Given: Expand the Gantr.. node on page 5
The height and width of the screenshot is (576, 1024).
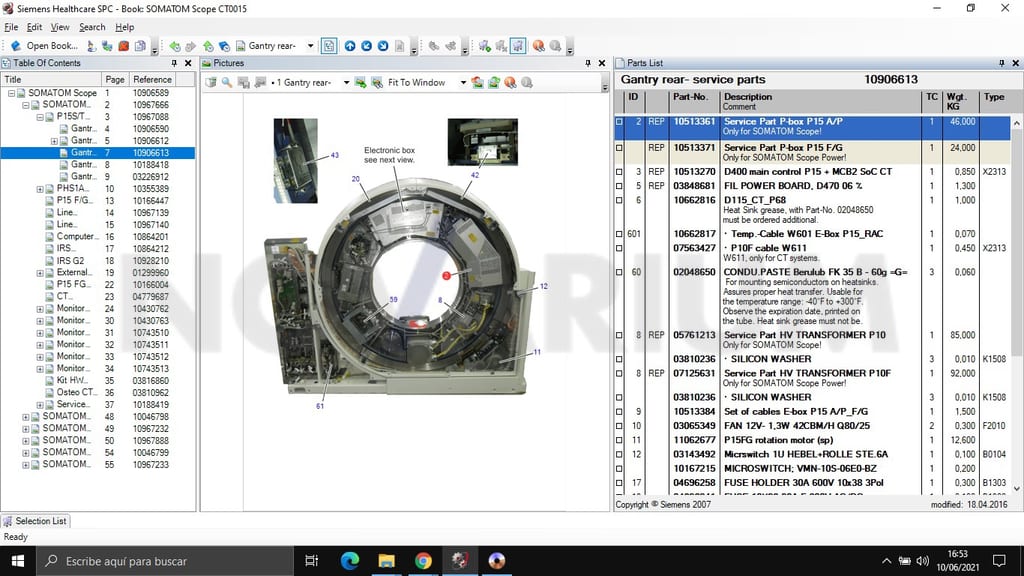Looking at the screenshot, I should coord(54,141).
